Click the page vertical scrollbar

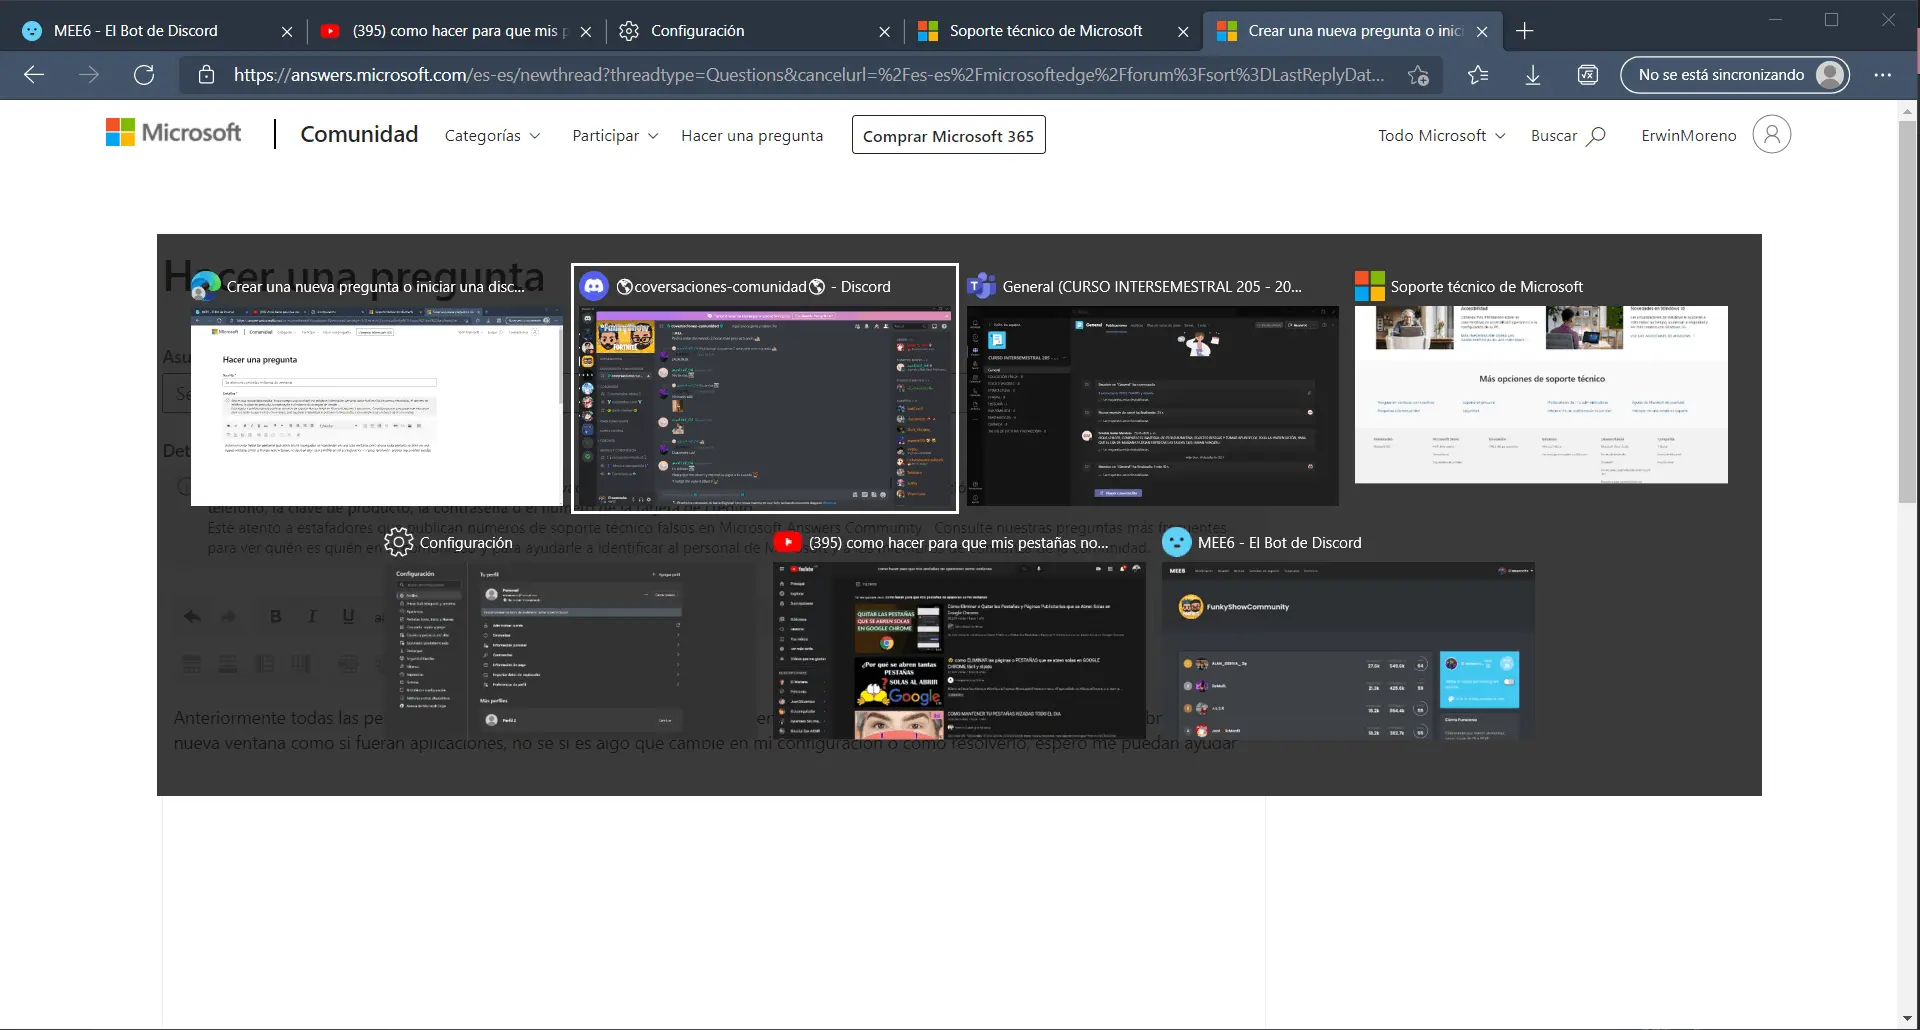(1908, 310)
